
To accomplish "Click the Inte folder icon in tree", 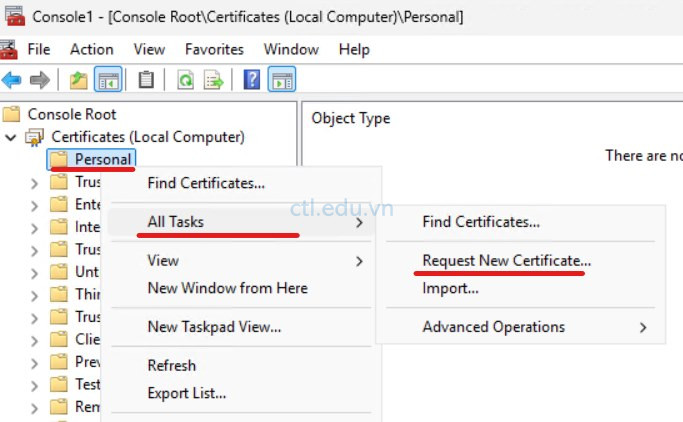I will click(59, 227).
